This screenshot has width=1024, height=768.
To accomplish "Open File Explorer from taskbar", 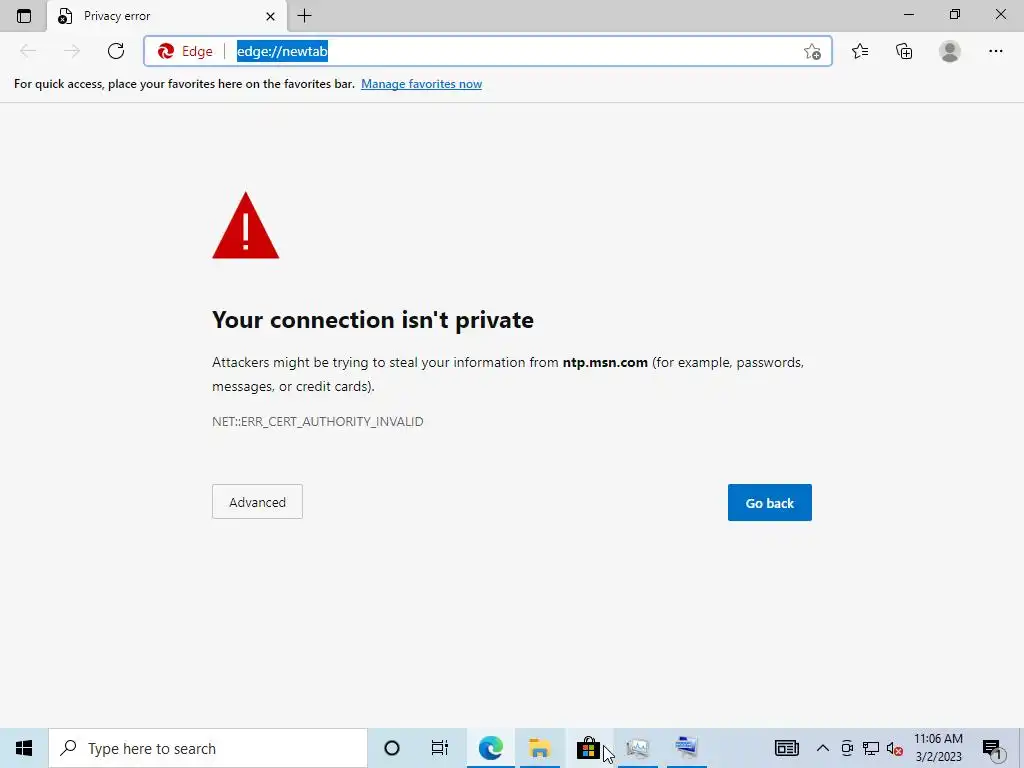I will point(539,748).
